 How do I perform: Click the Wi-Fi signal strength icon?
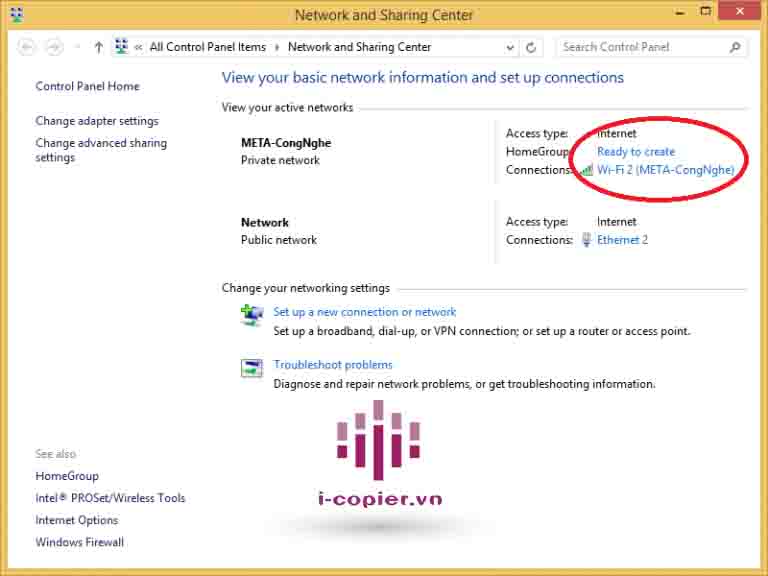coord(587,170)
